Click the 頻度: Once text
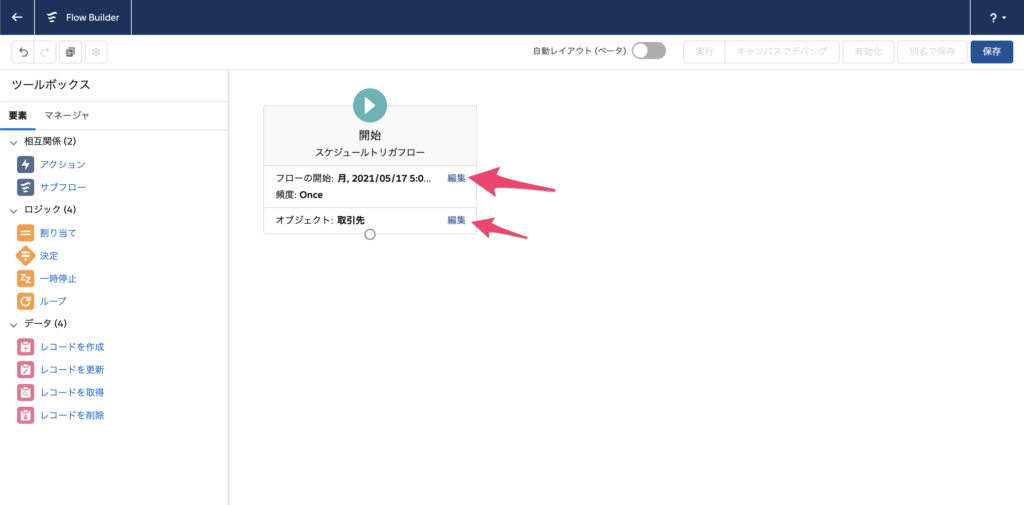Viewport: 1024px width, 505px height. 299,195
